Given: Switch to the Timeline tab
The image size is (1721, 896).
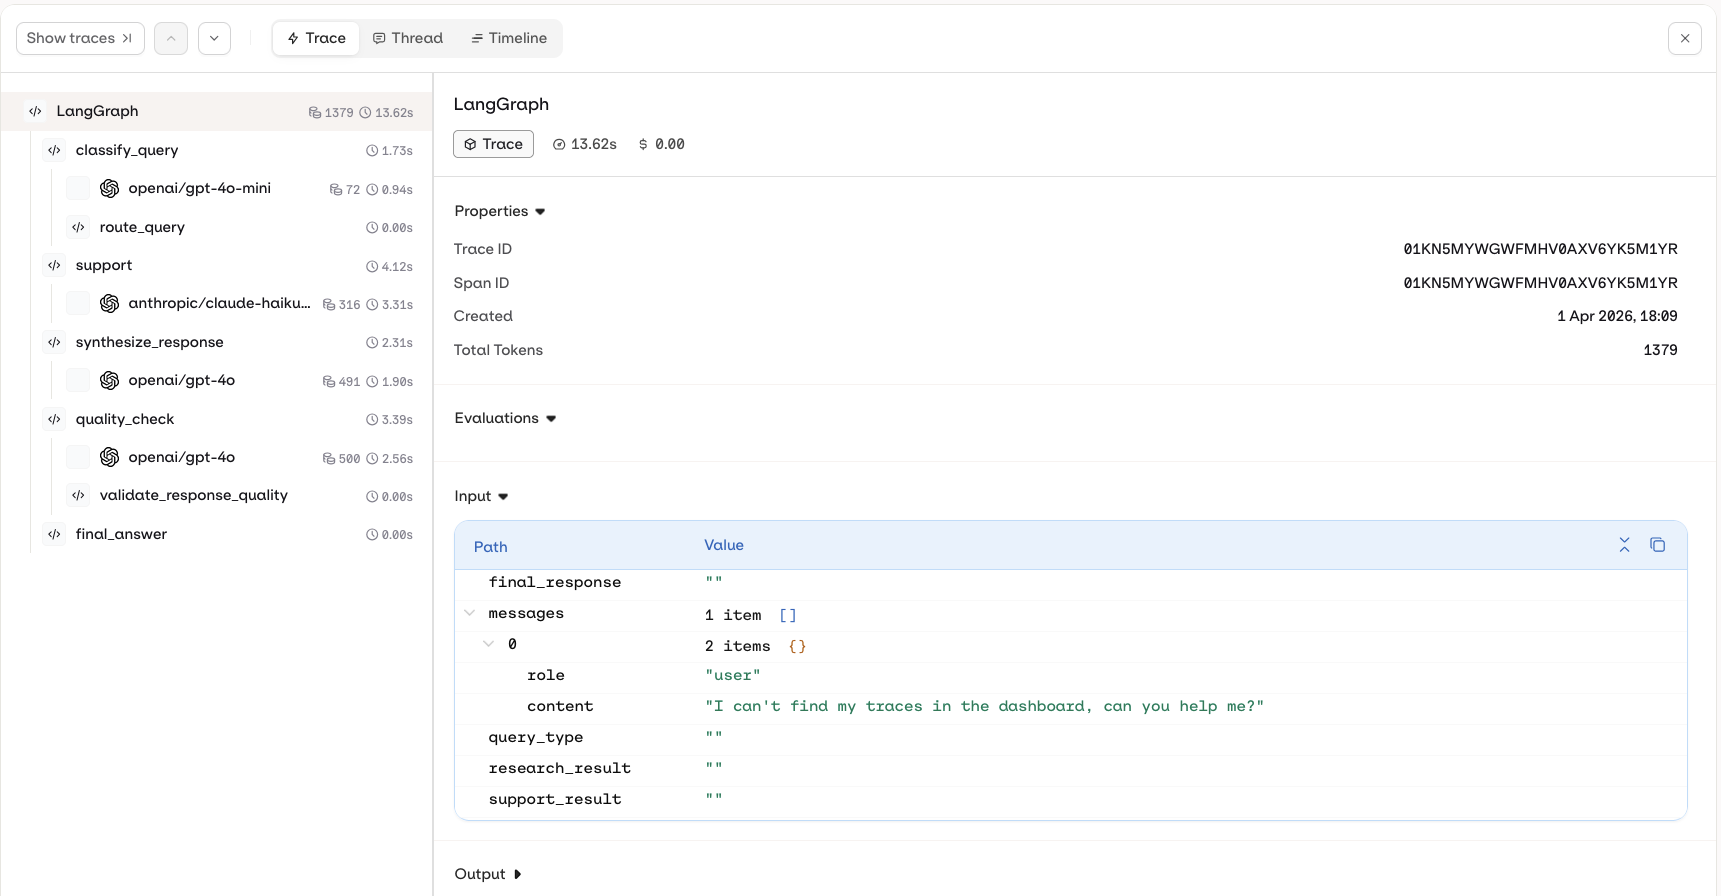Looking at the screenshot, I should pyautogui.click(x=509, y=38).
